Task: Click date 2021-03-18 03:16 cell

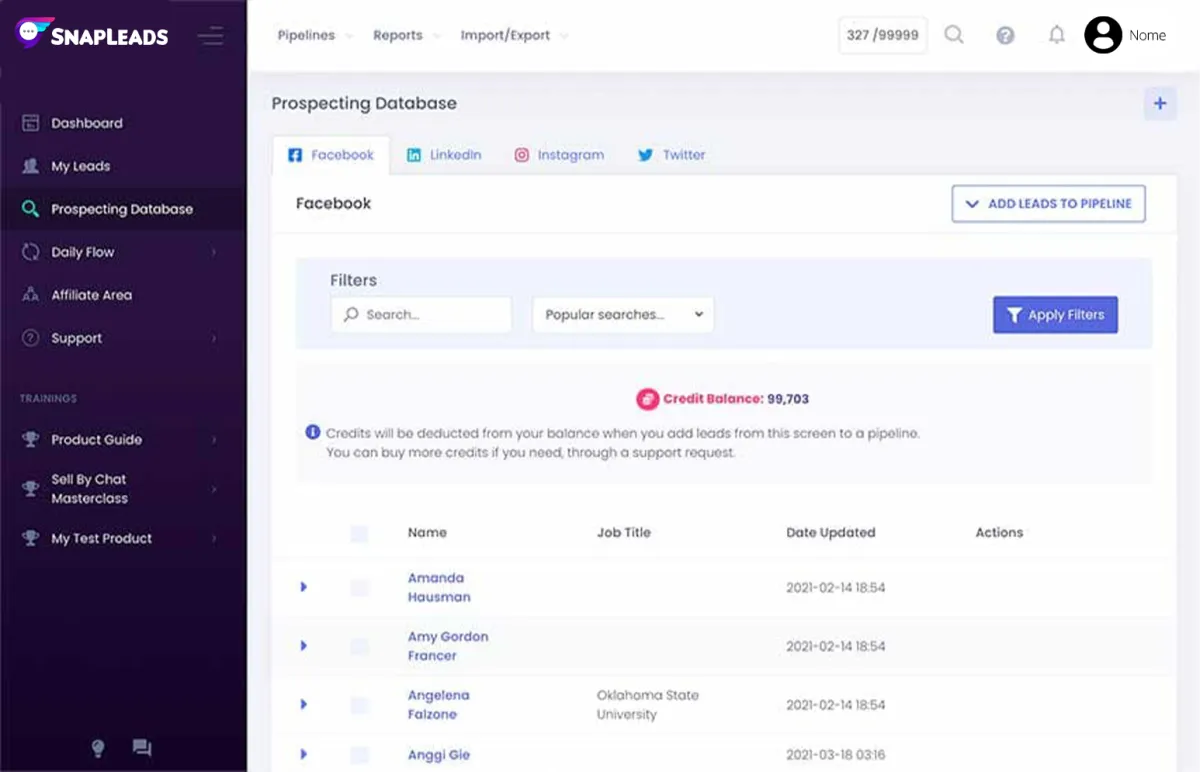Action: click(x=835, y=755)
